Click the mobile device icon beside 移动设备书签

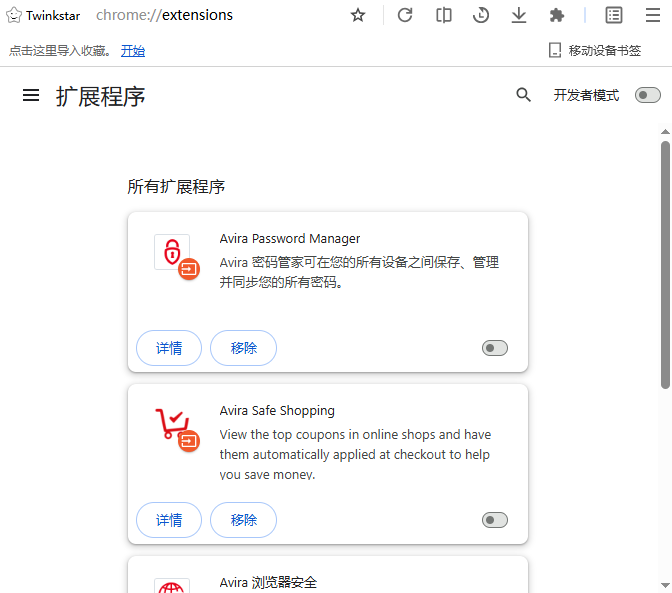pos(555,50)
